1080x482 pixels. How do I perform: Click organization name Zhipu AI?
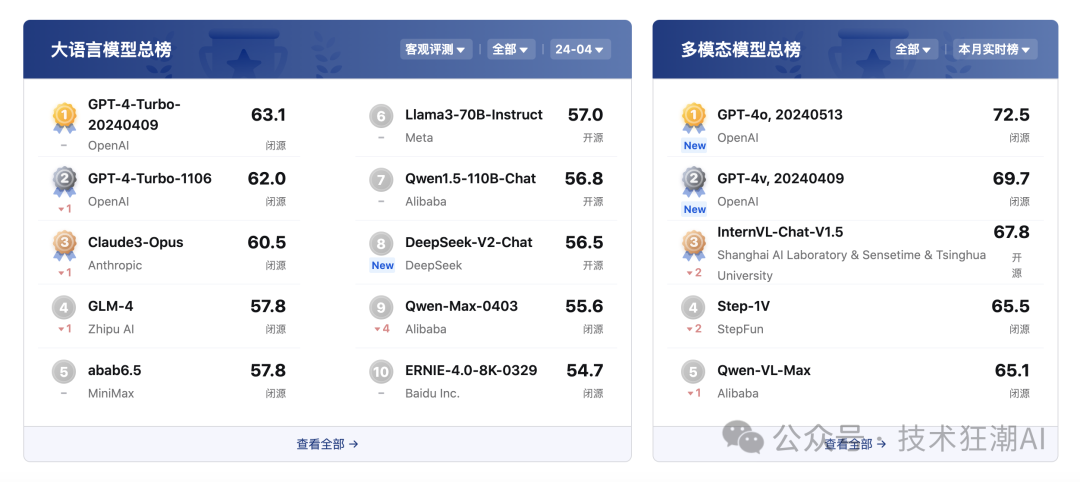(x=111, y=329)
